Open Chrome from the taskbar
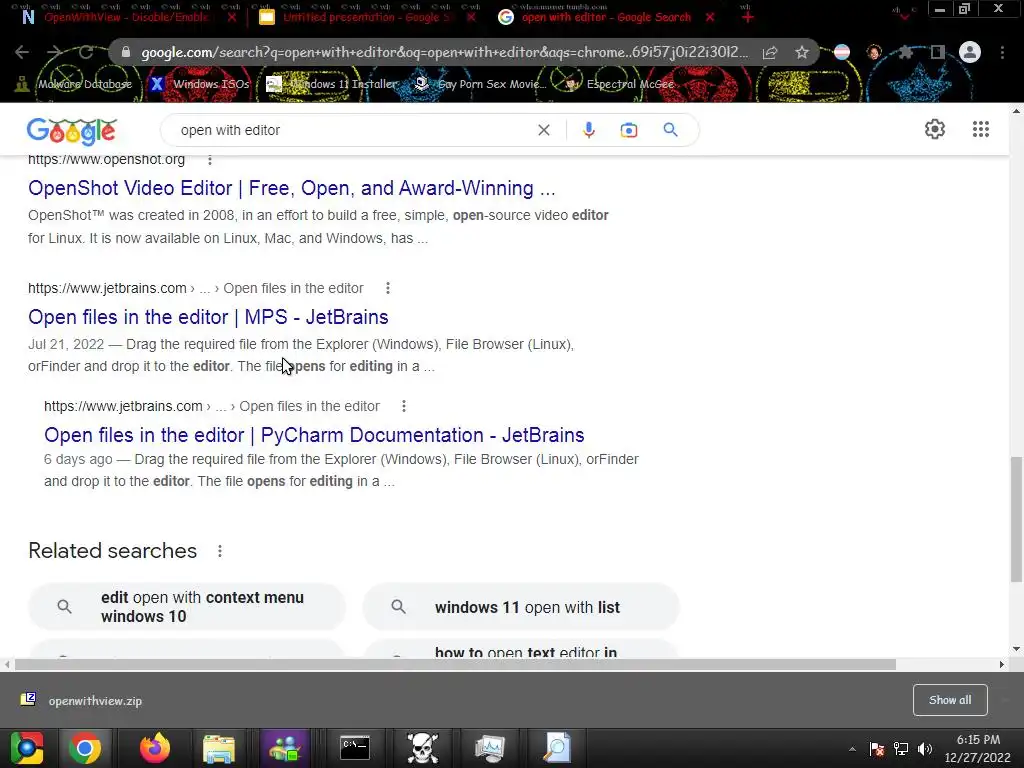1024x768 pixels. click(x=85, y=748)
